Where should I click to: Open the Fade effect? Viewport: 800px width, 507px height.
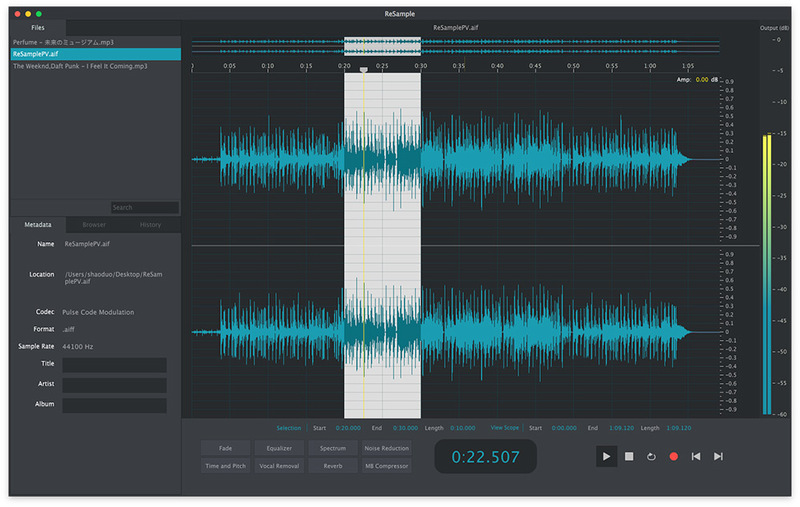(226, 449)
